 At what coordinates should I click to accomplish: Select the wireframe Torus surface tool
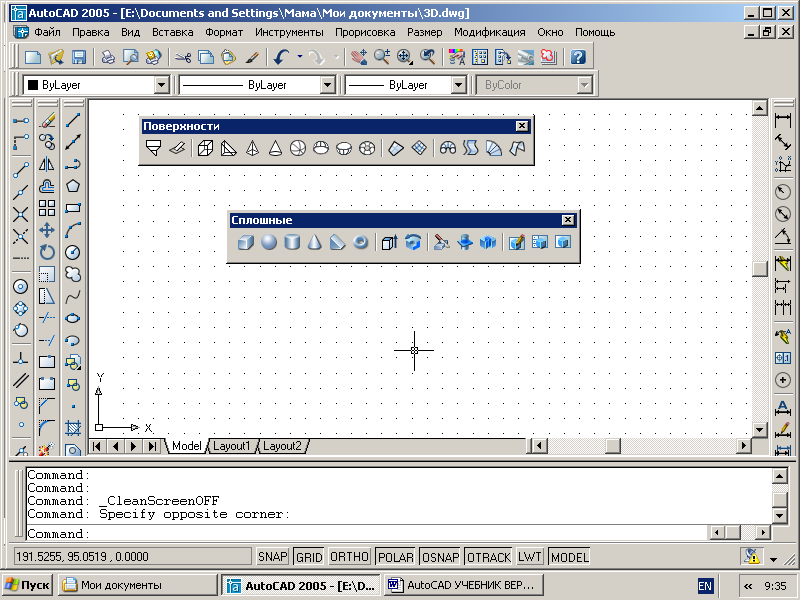(x=367, y=148)
